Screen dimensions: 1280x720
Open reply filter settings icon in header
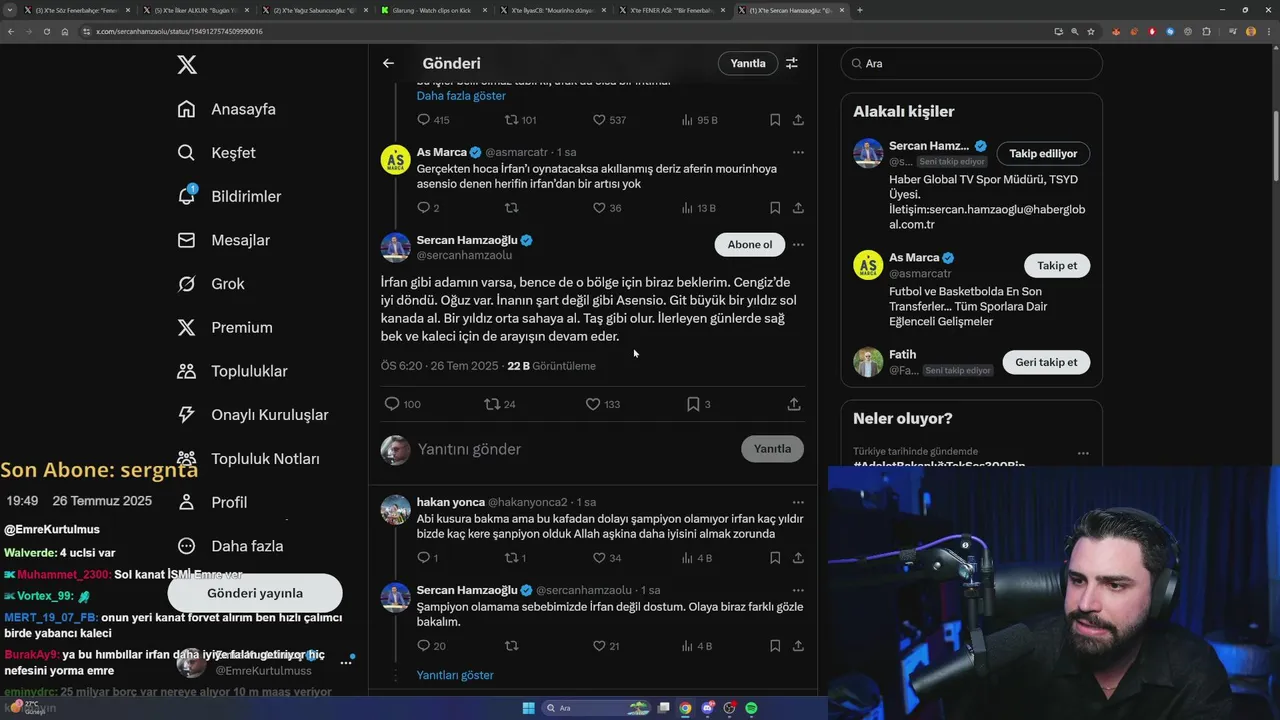pyautogui.click(x=792, y=63)
